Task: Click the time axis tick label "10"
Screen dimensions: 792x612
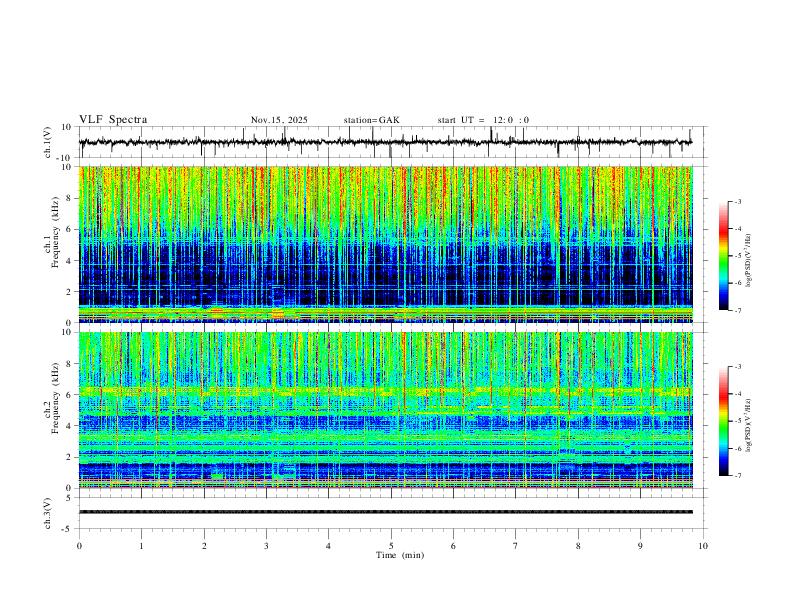Action: pos(703,546)
